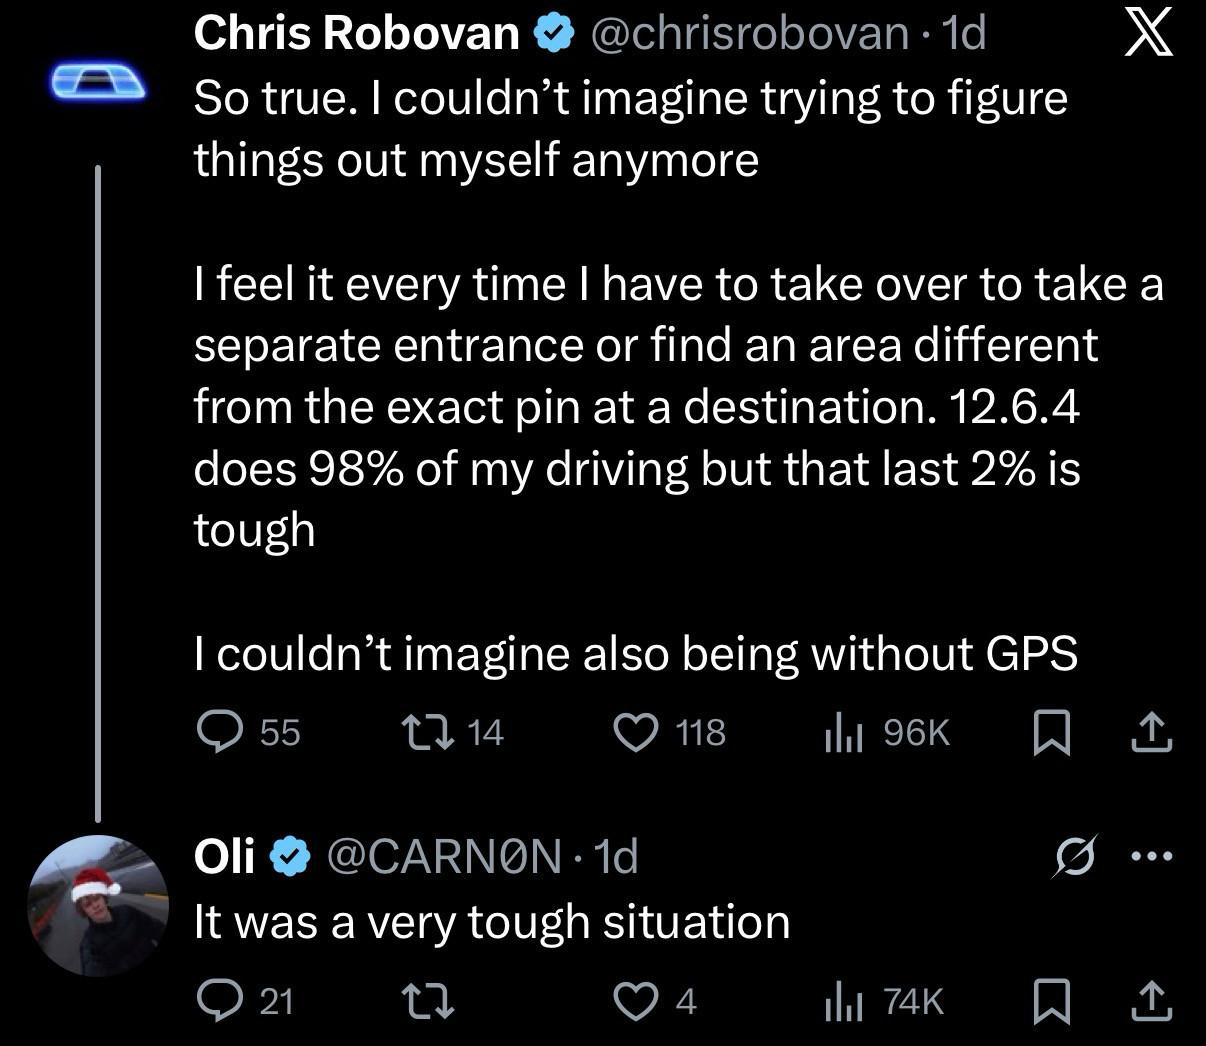View analytics for 74K views reply

842,1001
